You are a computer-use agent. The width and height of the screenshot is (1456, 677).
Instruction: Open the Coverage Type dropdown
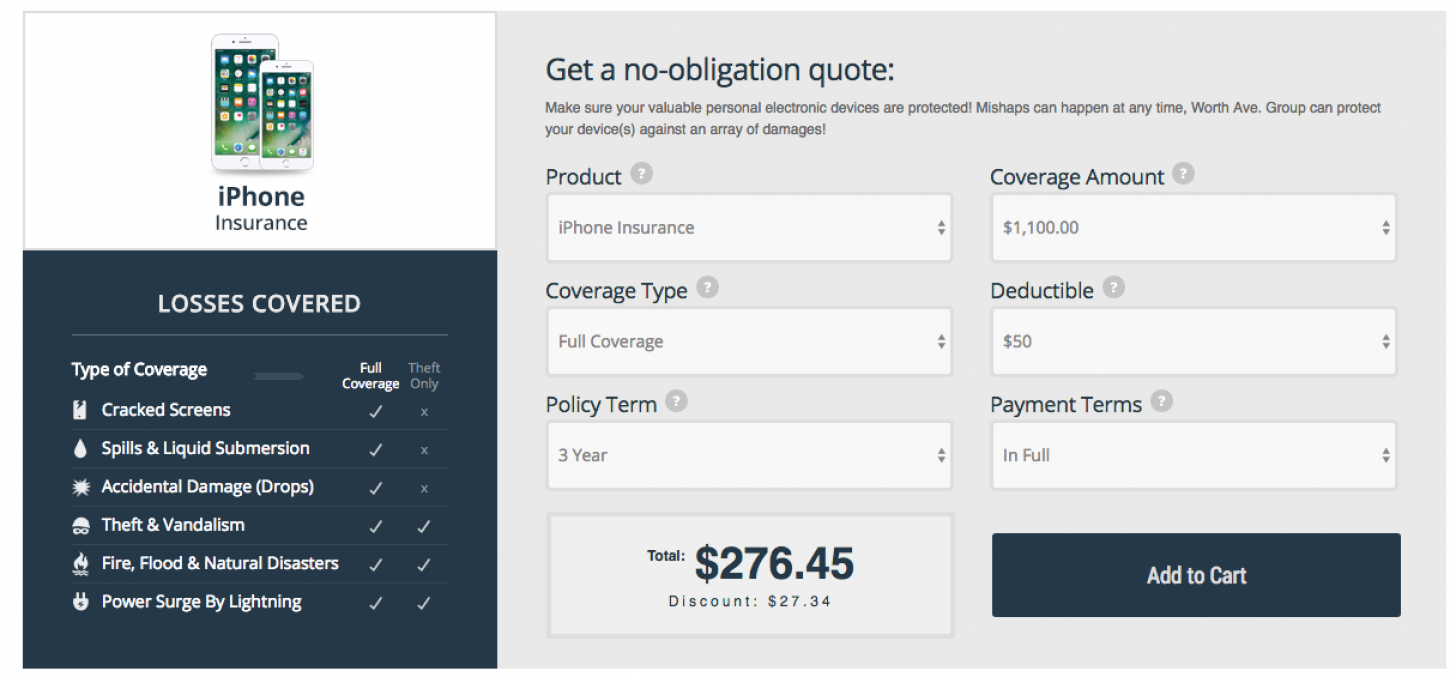click(x=749, y=342)
